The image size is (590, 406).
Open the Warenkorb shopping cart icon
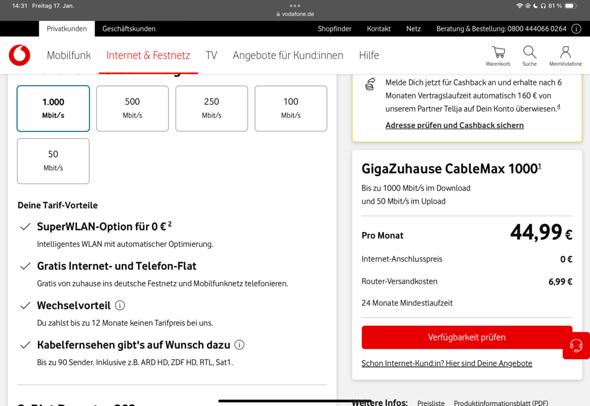coord(498,56)
